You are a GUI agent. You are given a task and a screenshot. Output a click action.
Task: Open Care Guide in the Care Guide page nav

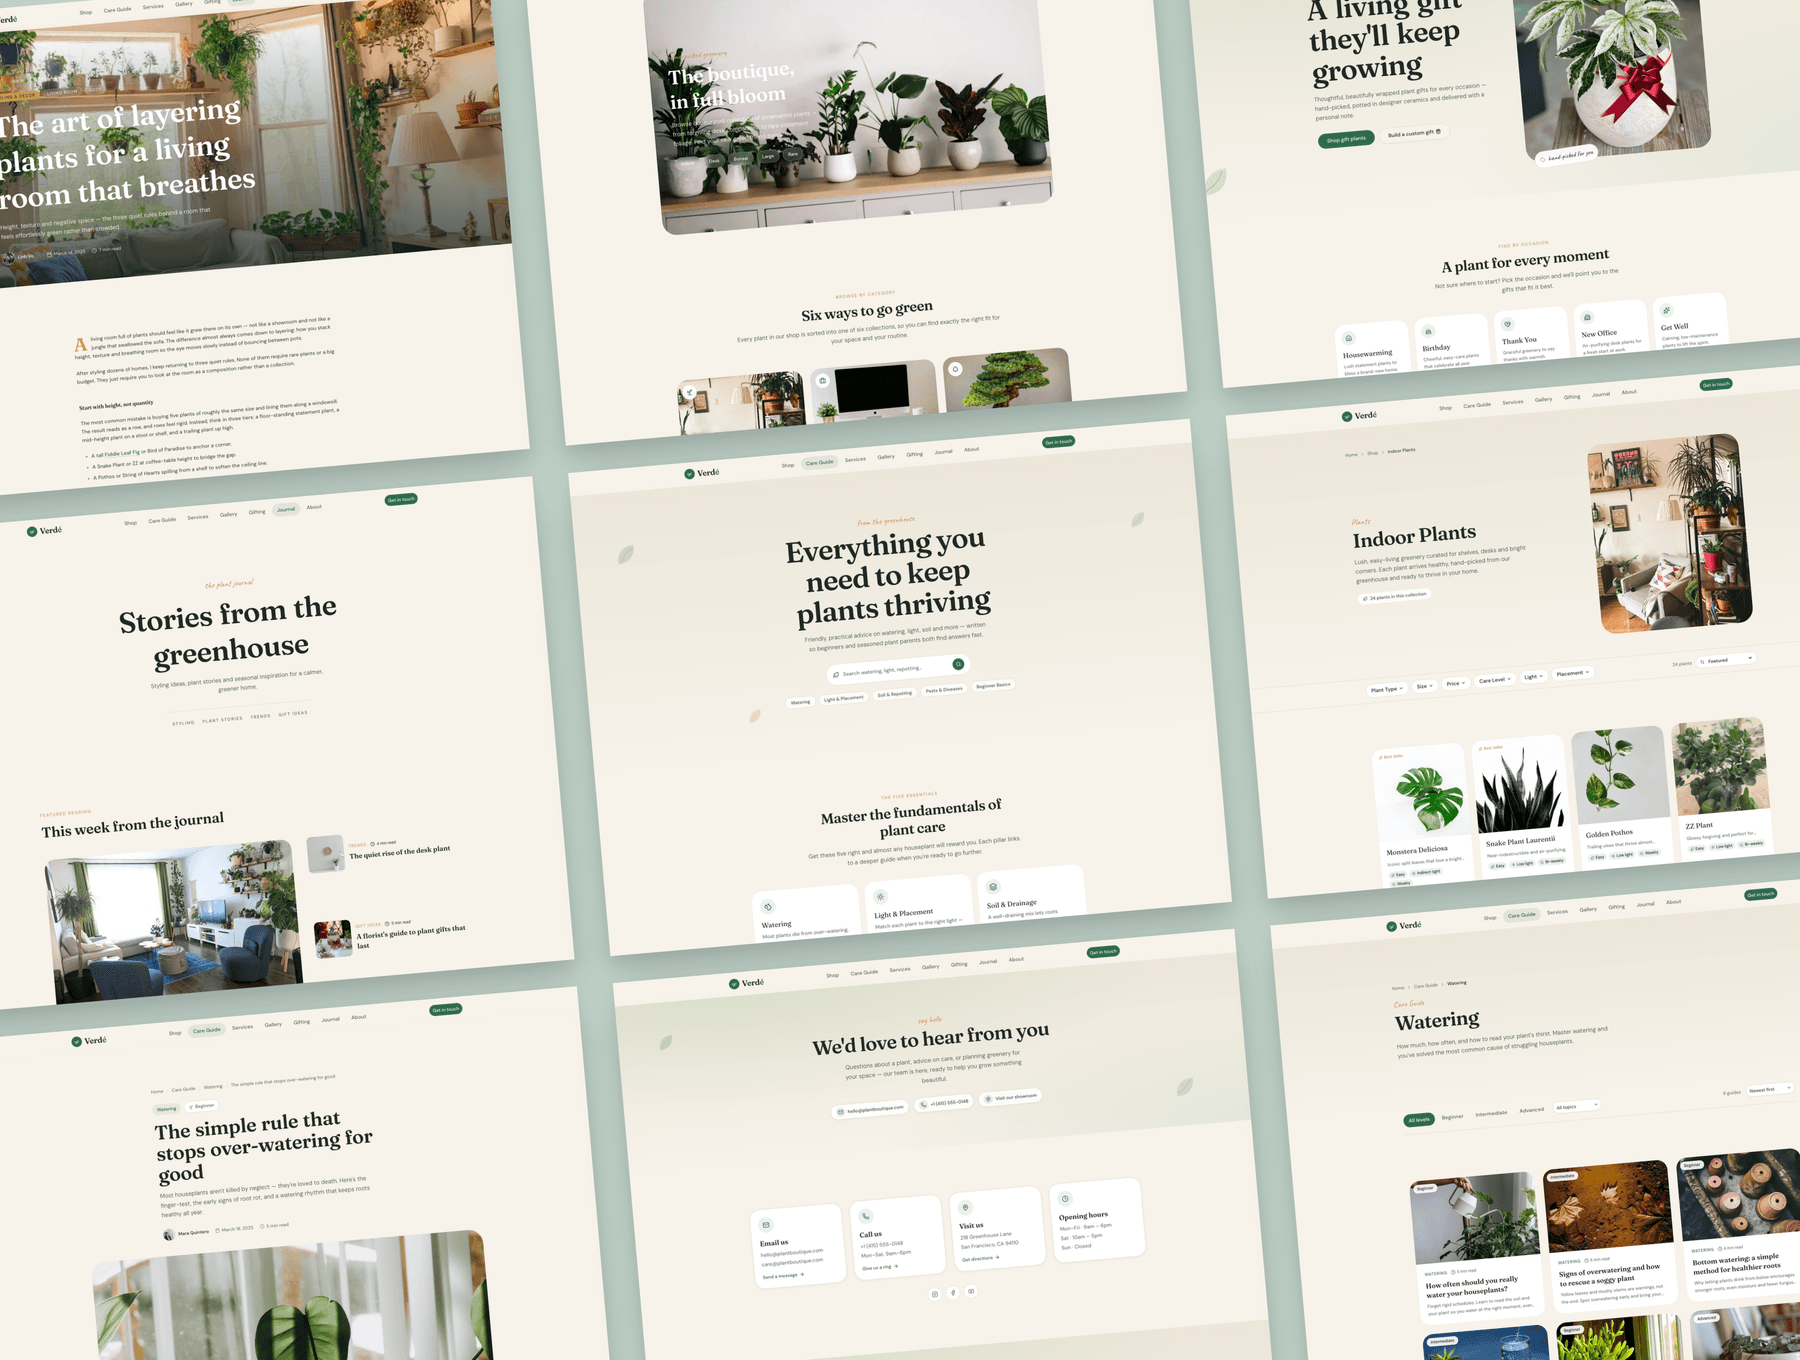[x=819, y=463]
